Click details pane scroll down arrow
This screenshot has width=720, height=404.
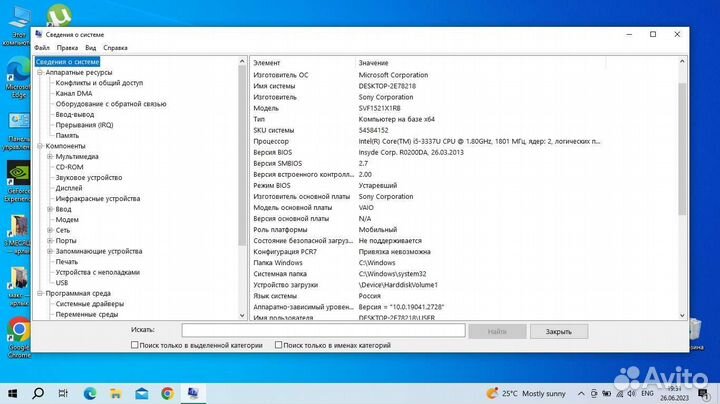[x=682, y=315]
